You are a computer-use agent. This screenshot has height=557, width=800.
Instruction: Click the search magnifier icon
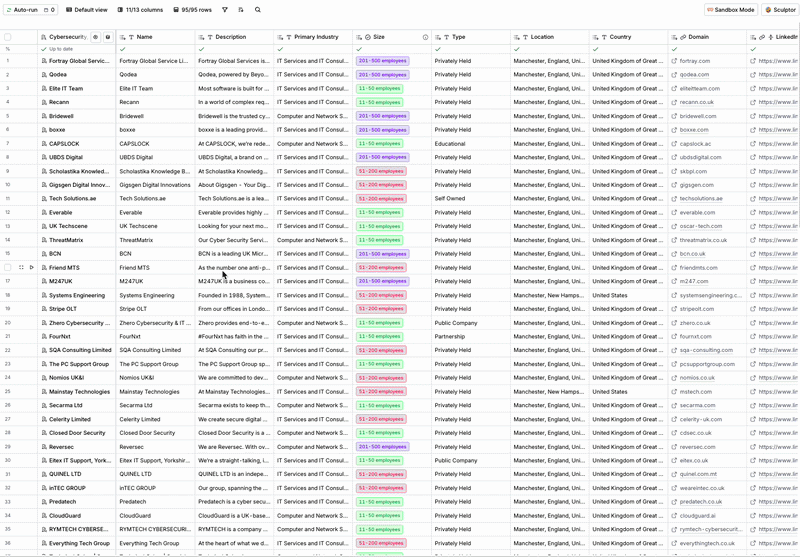[x=258, y=10]
